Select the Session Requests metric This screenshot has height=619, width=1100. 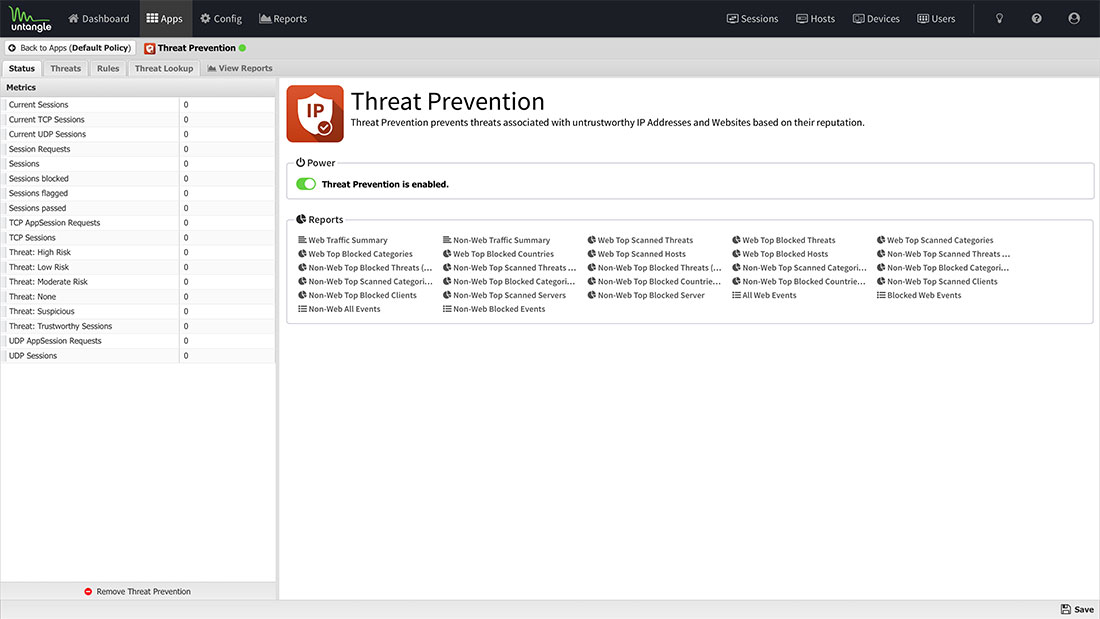pyautogui.click(x=138, y=149)
